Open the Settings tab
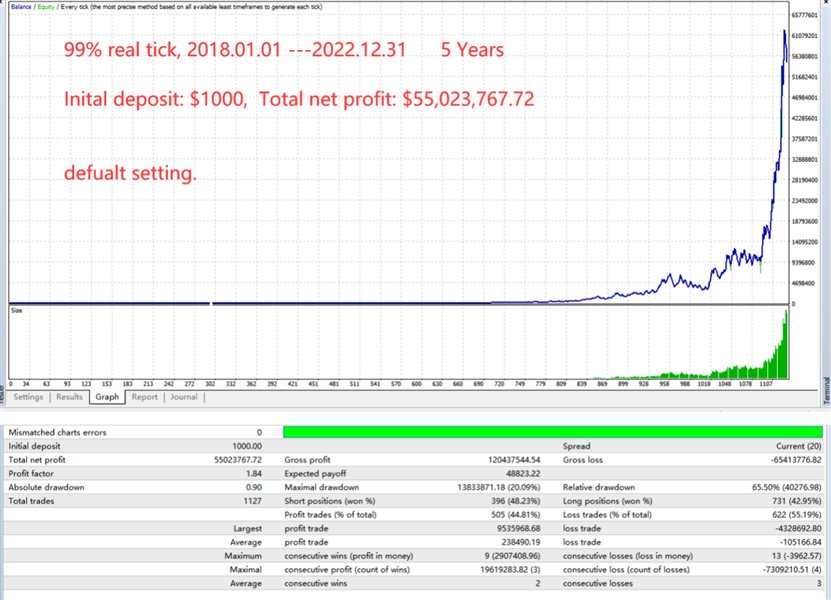Image resolution: width=831 pixels, height=600 pixels. point(28,397)
